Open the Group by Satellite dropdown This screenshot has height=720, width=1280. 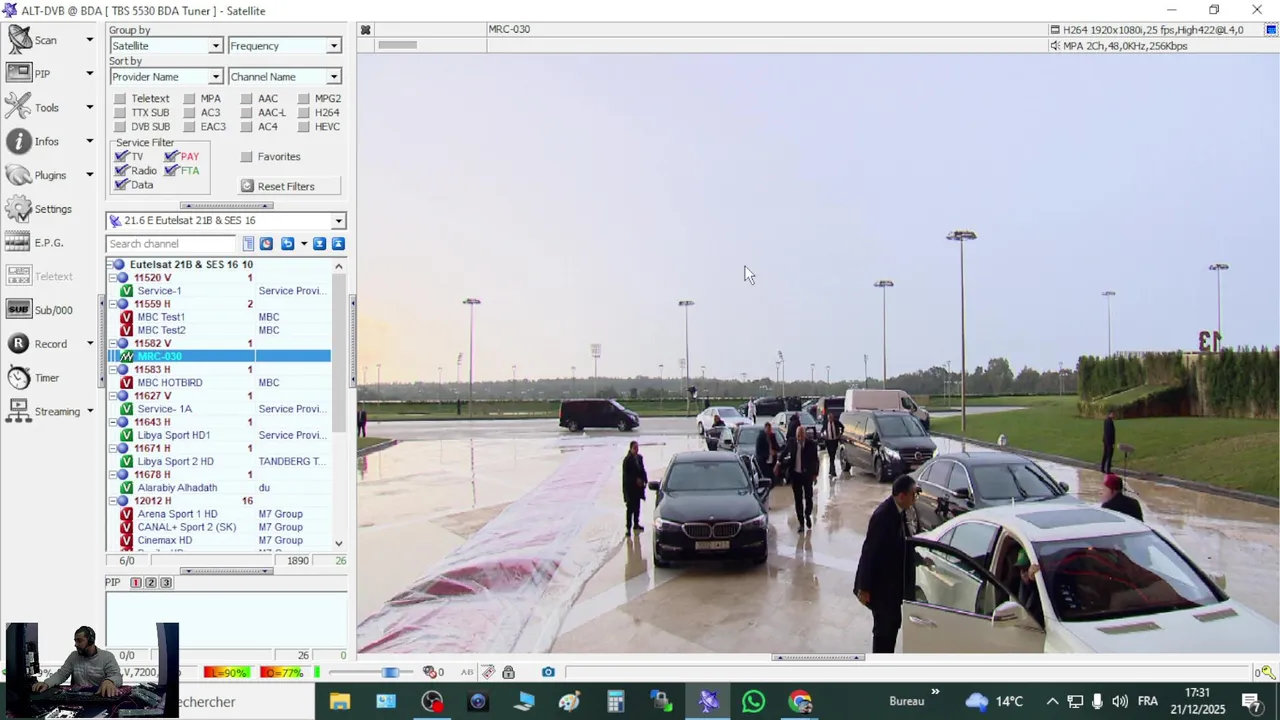click(x=166, y=46)
